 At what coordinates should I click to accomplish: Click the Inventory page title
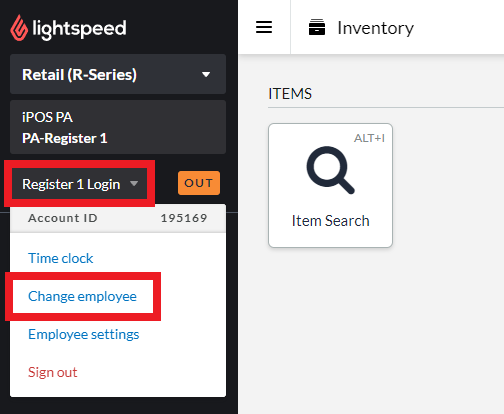click(375, 28)
